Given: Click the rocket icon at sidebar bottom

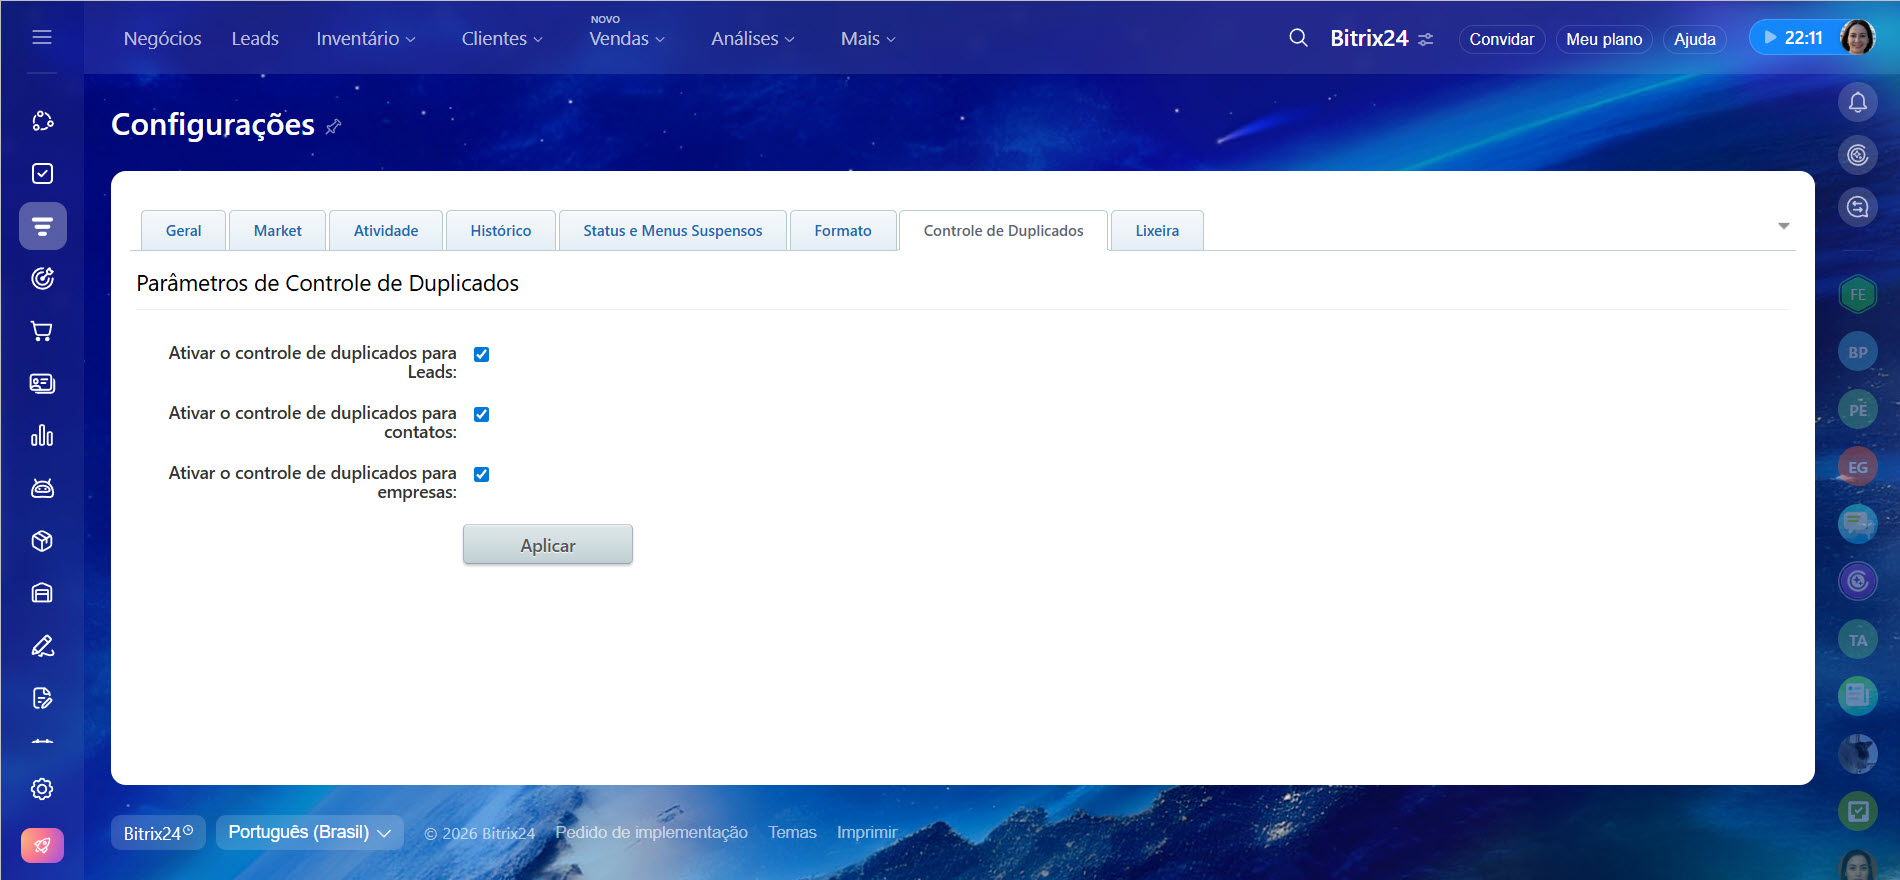Looking at the screenshot, I should [42, 845].
